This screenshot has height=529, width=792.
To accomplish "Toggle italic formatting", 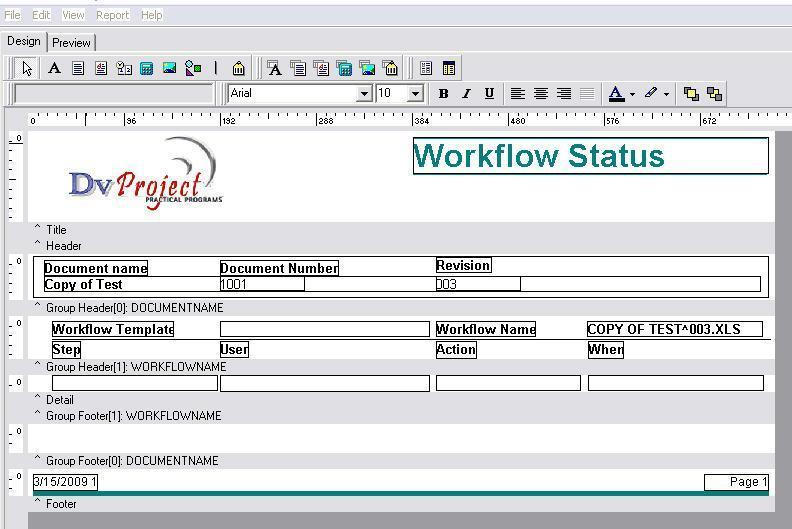I will pyautogui.click(x=466, y=93).
